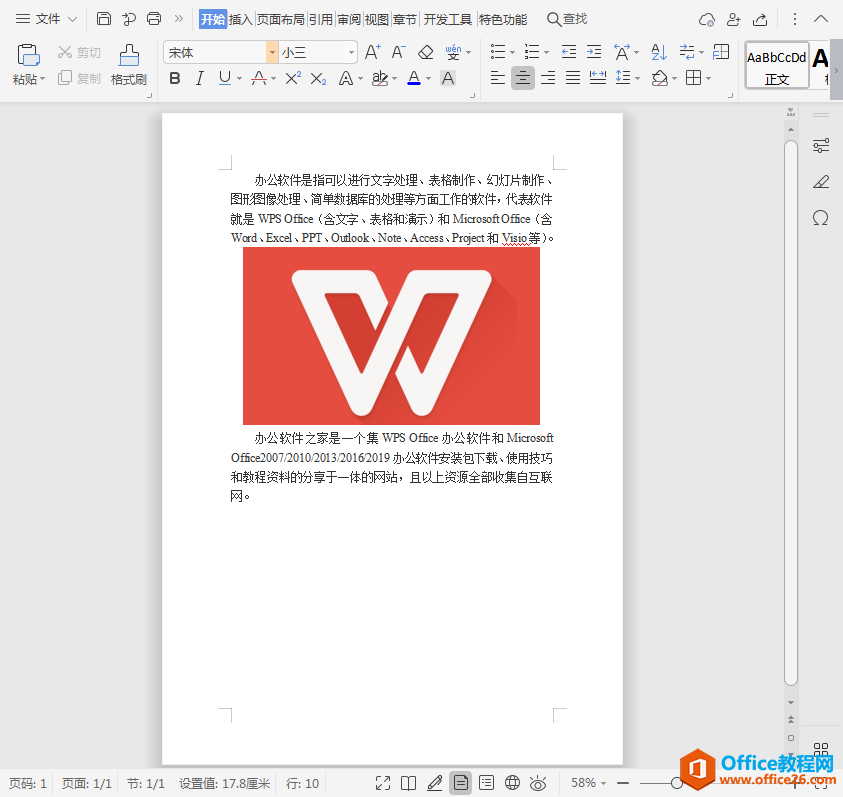Switch to reading mode book icon

pyautogui.click(x=409, y=783)
